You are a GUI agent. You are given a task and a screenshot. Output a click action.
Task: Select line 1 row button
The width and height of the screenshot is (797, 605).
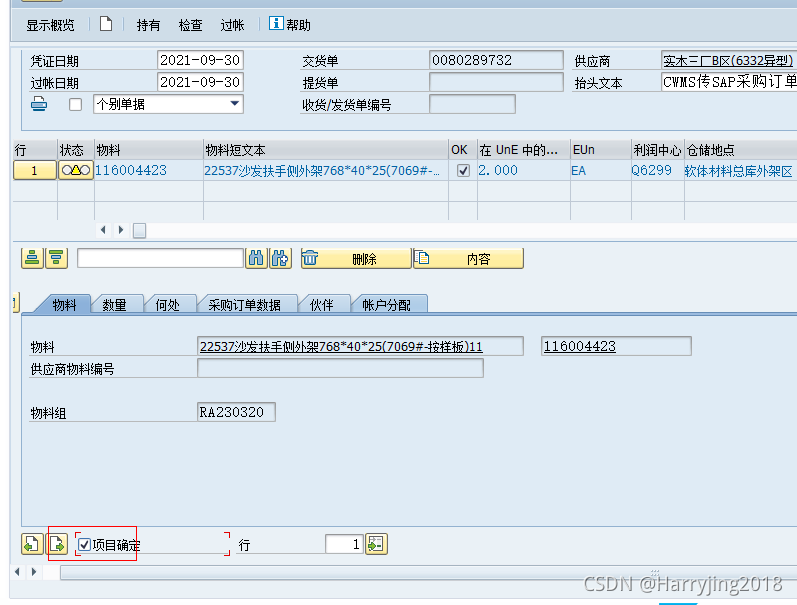(35, 170)
